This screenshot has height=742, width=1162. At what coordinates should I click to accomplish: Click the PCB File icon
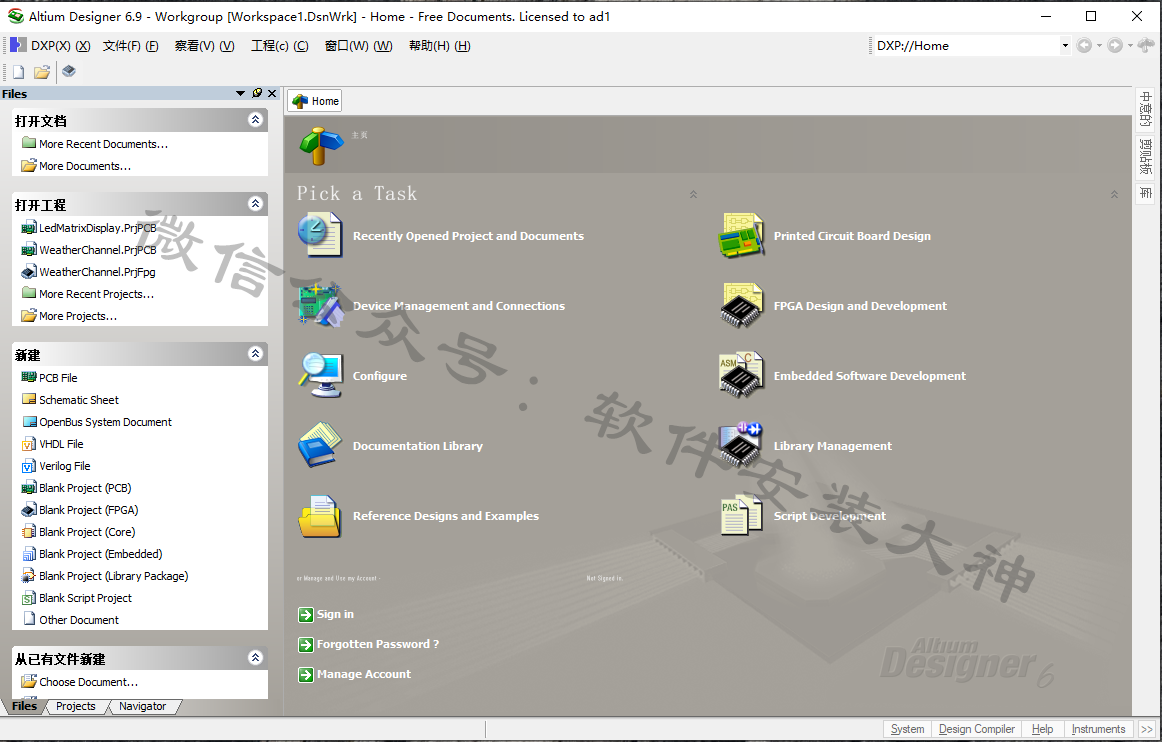pyautogui.click(x=29, y=377)
